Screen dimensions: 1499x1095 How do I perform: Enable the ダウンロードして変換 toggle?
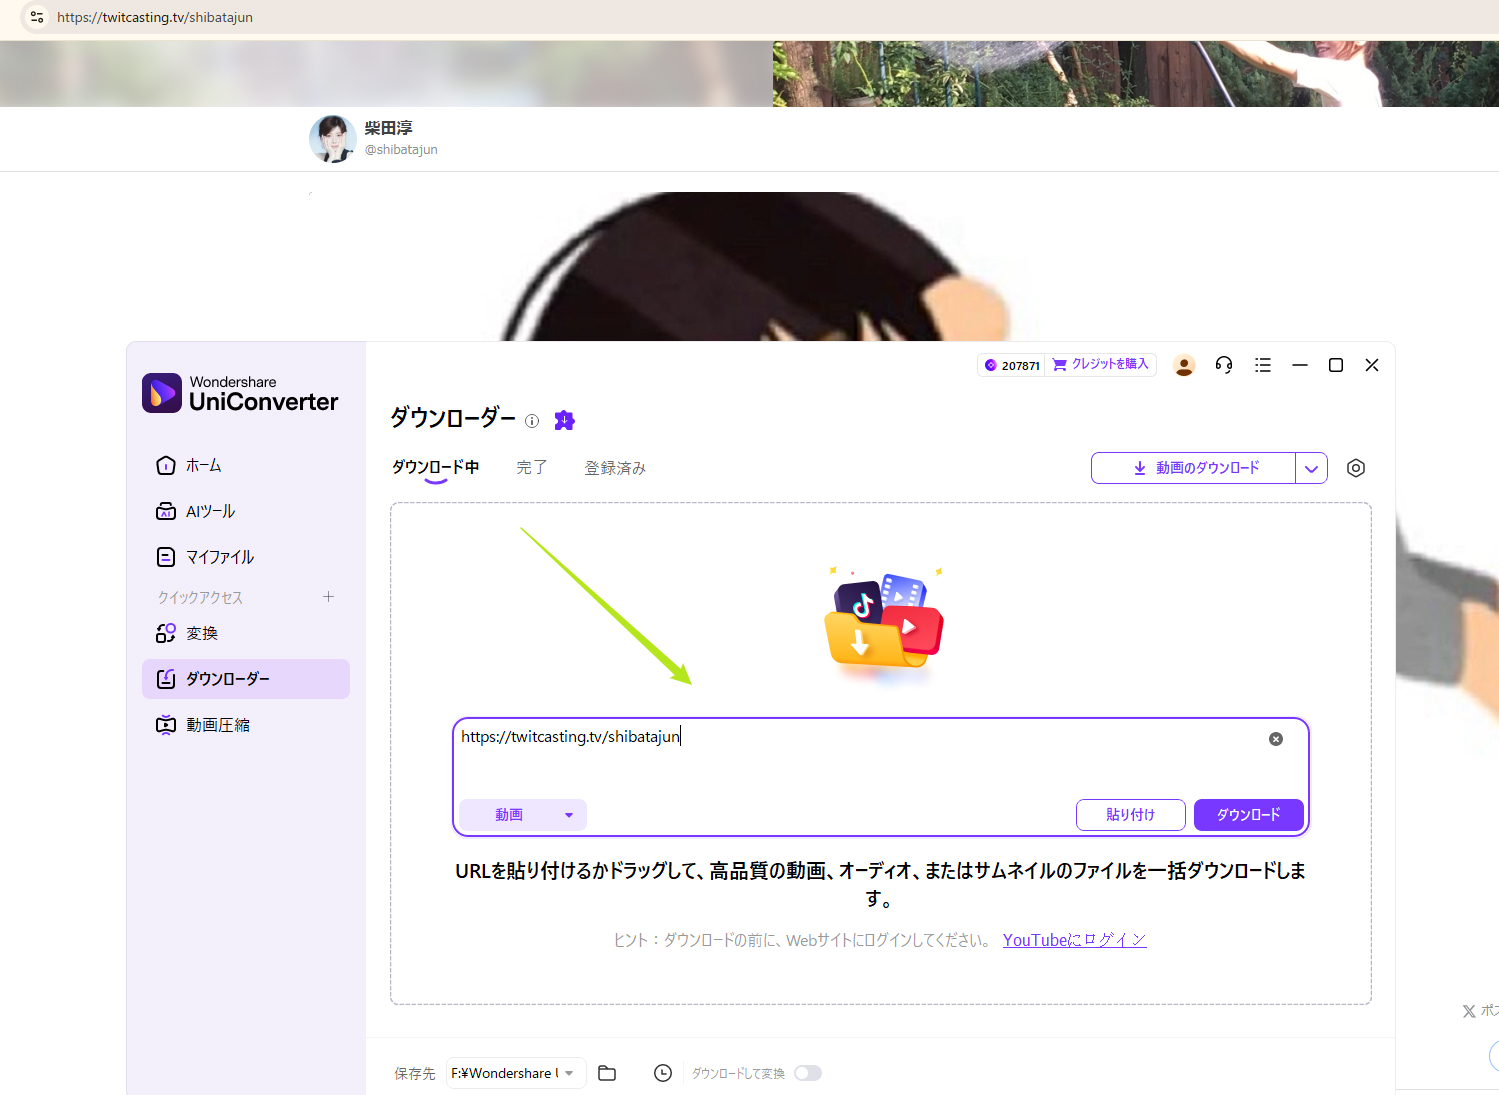tap(808, 1072)
